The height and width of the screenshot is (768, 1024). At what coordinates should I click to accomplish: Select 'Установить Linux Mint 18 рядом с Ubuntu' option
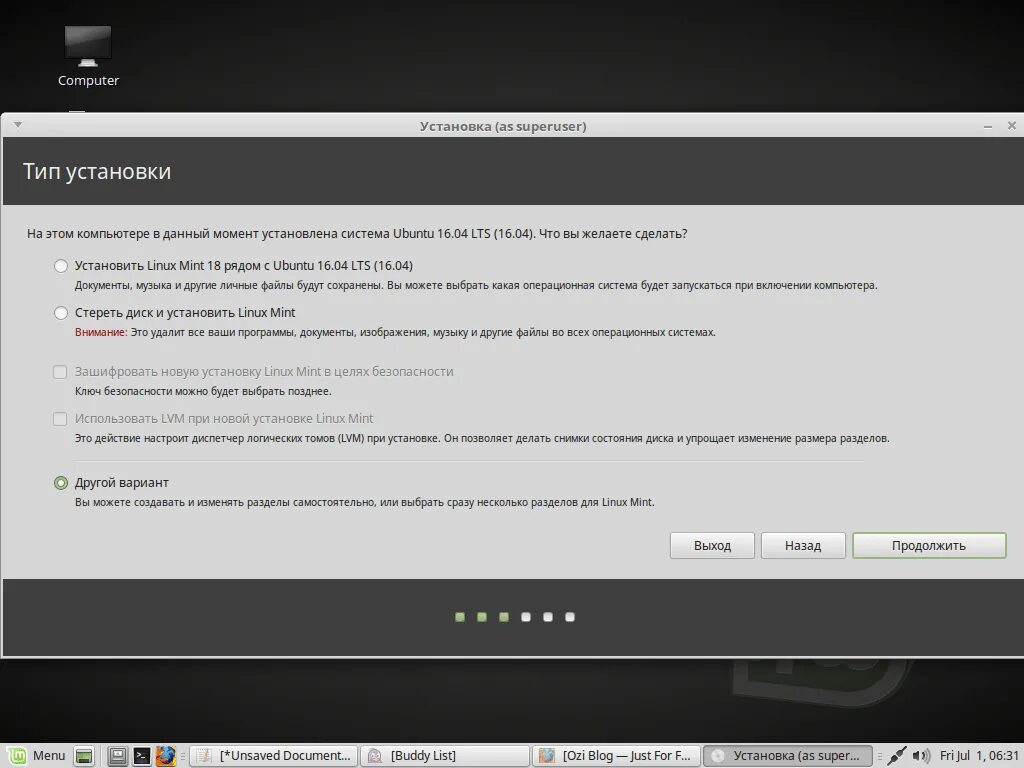click(x=61, y=266)
